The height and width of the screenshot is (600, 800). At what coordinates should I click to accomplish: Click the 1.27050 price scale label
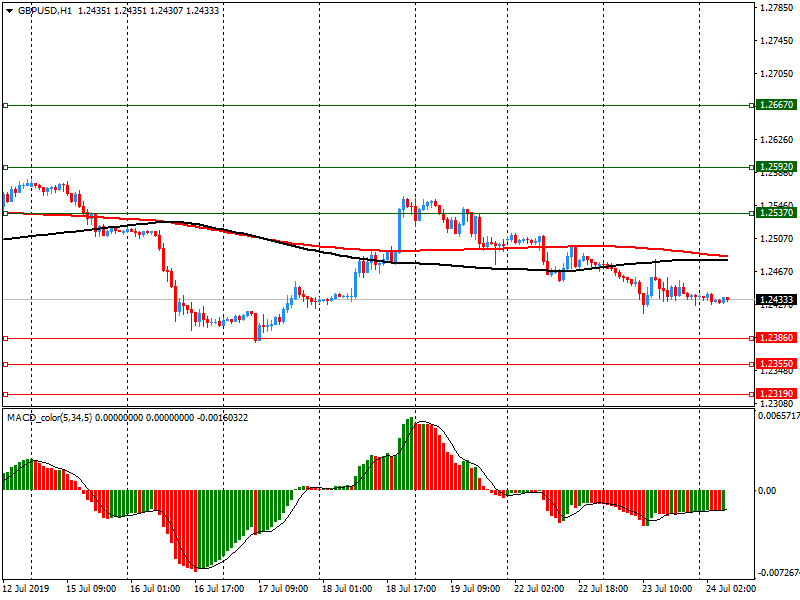pyautogui.click(x=777, y=74)
